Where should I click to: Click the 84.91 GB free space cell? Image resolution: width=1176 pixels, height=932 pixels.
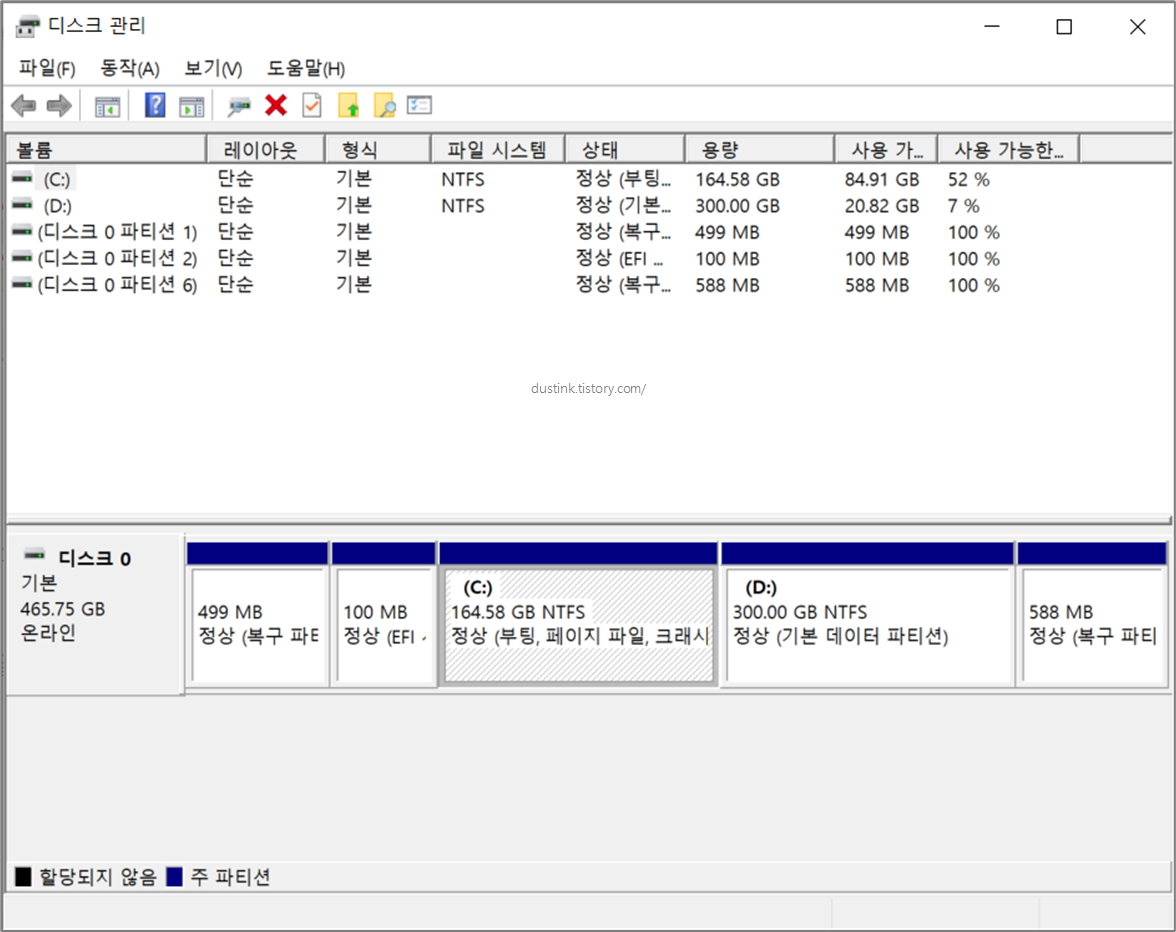pyautogui.click(x=881, y=180)
